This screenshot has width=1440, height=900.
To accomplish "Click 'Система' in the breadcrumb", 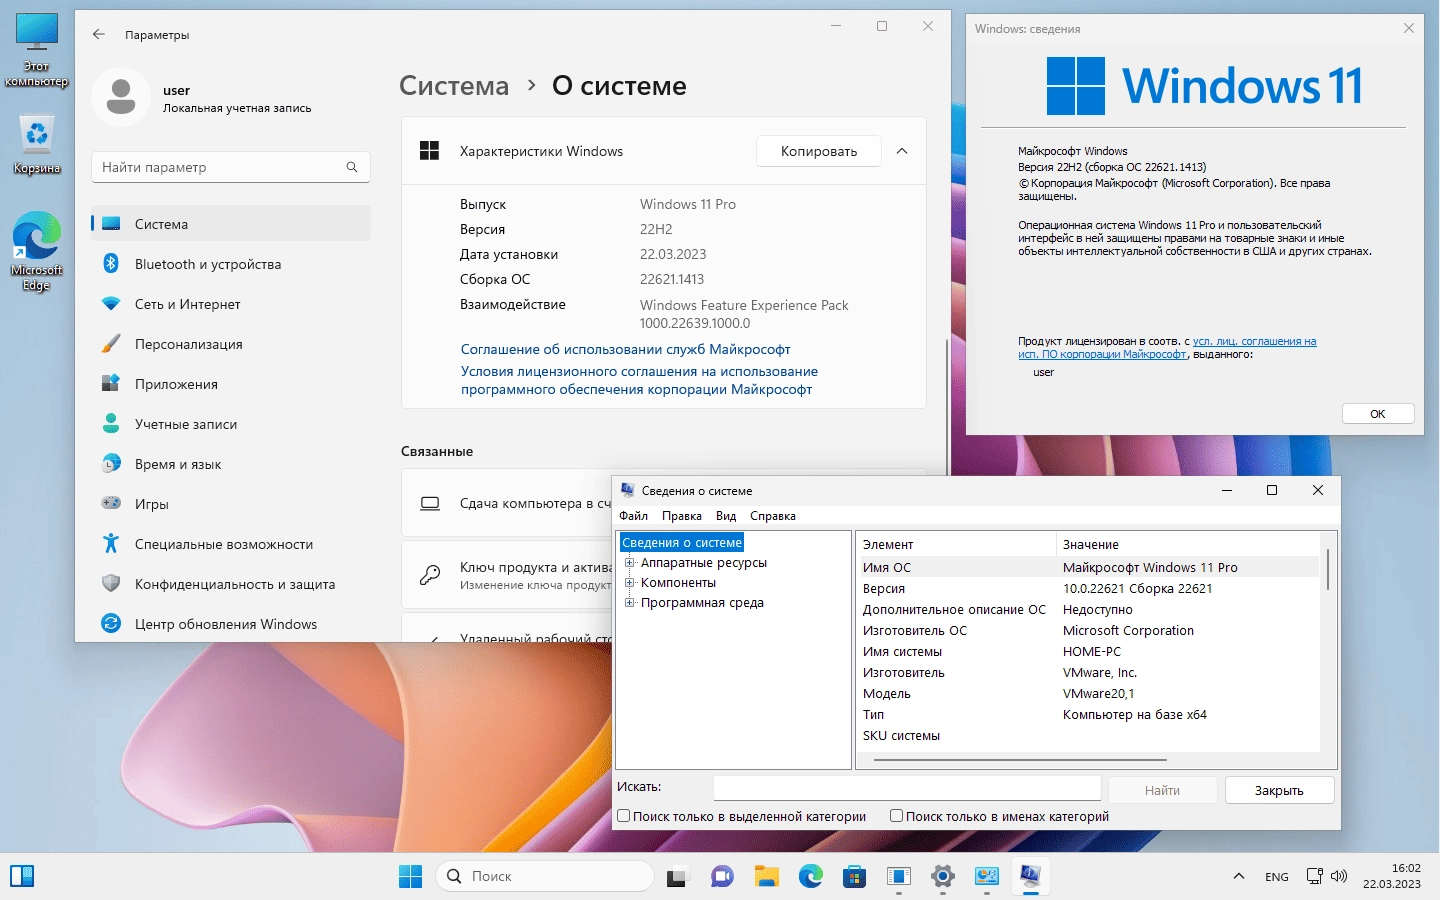I will pos(454,86).
